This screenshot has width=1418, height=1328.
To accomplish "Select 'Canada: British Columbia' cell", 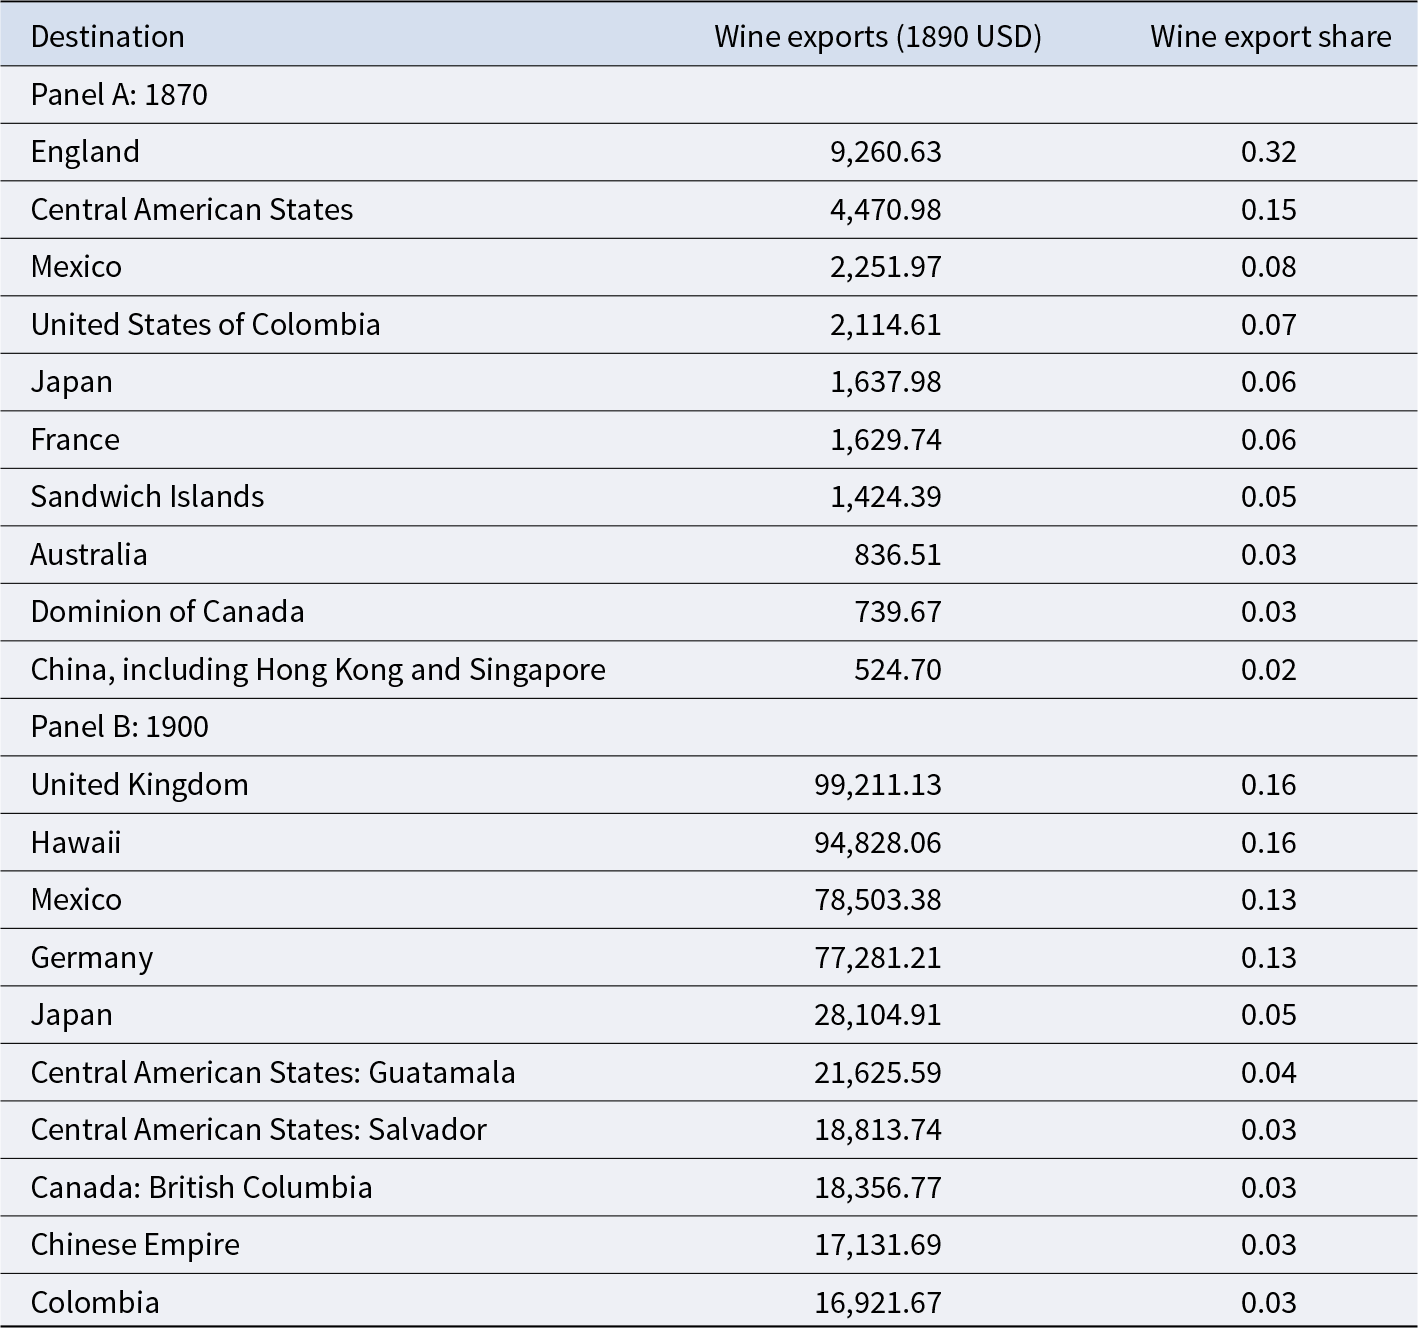I will tap(201, 1188).
